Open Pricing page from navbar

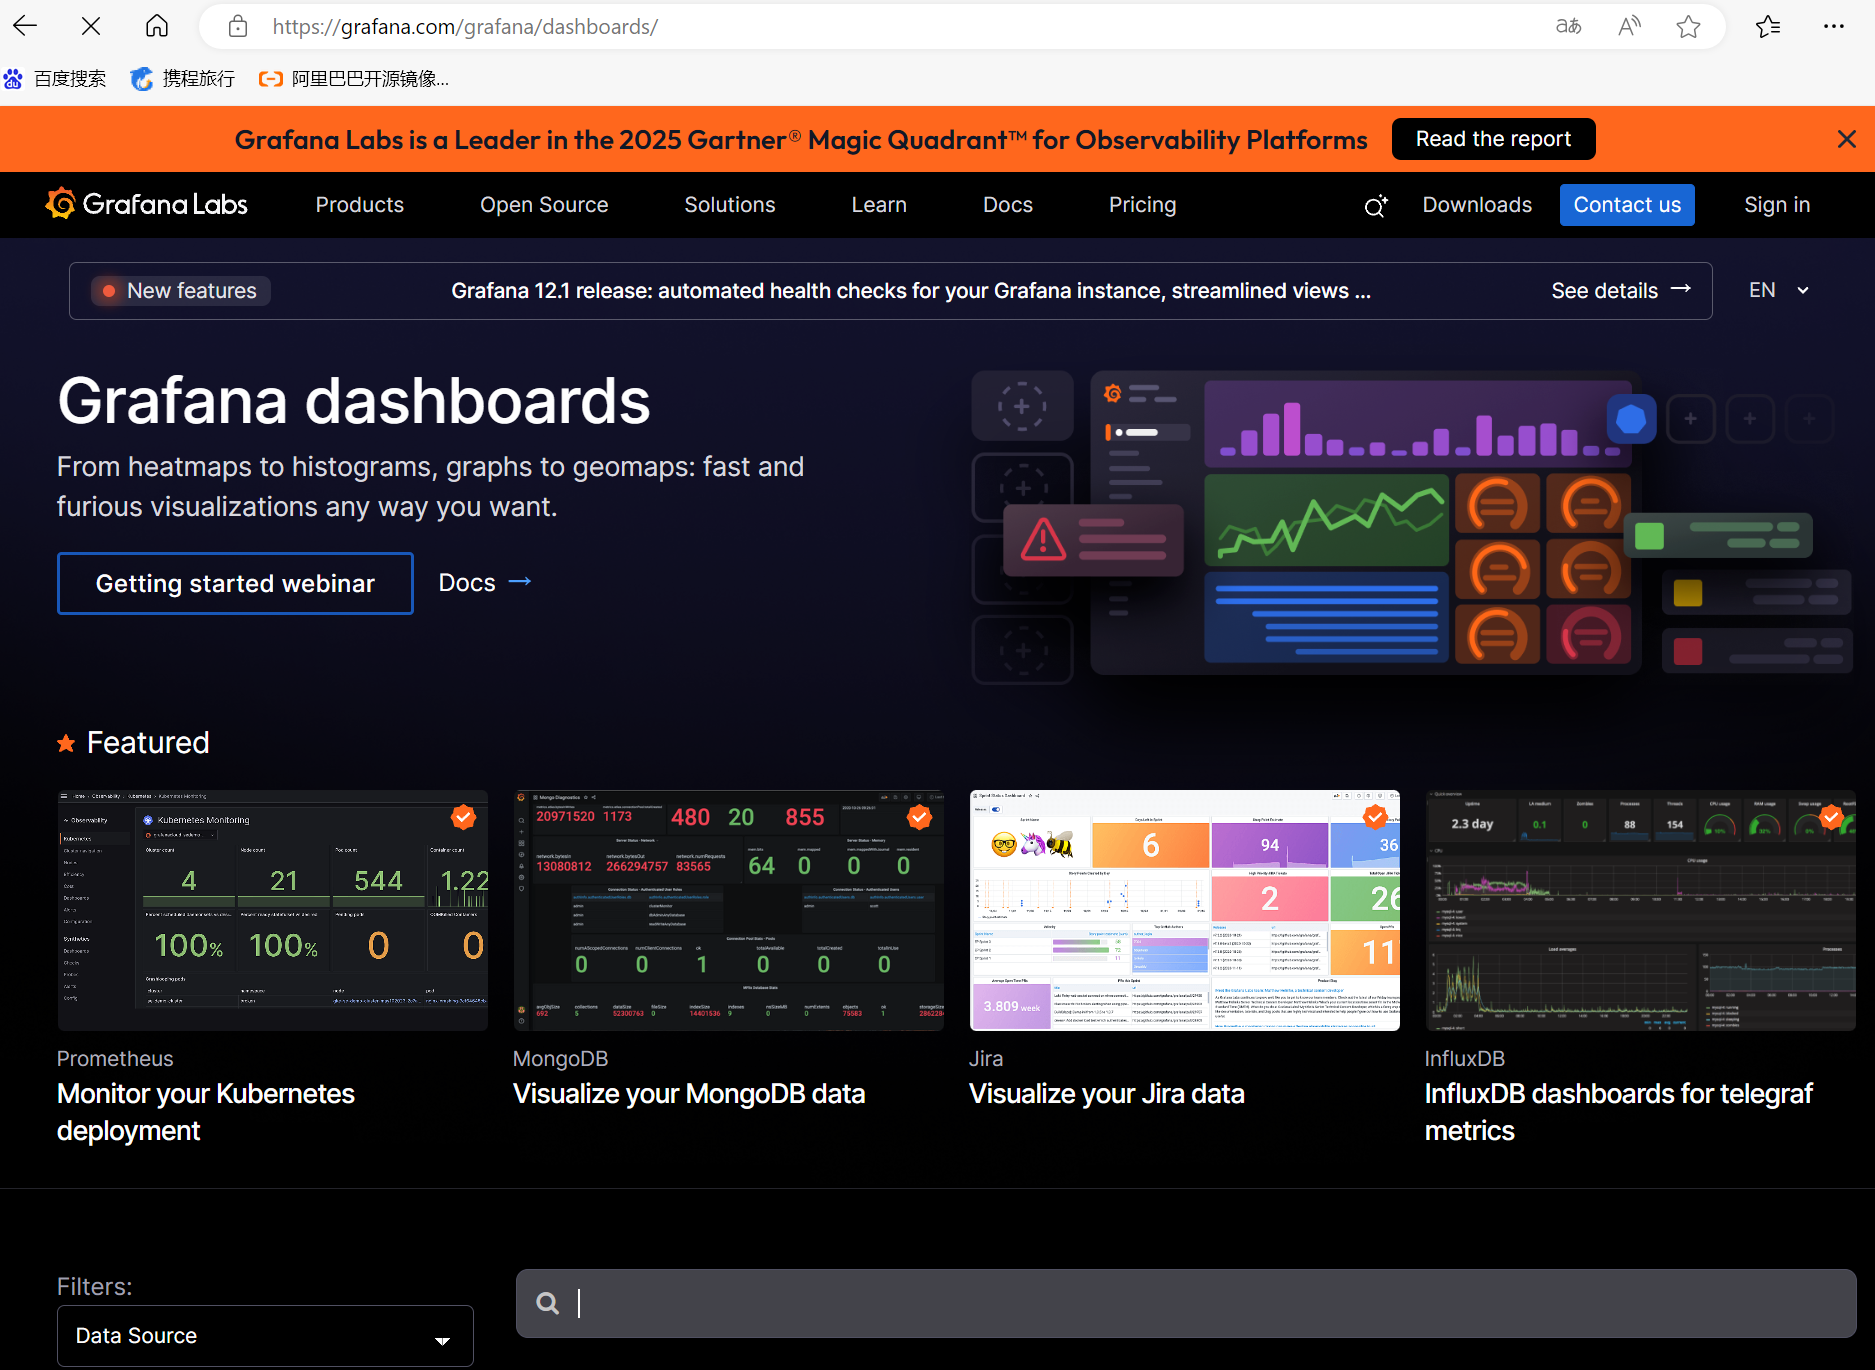tap(1143, 205)
